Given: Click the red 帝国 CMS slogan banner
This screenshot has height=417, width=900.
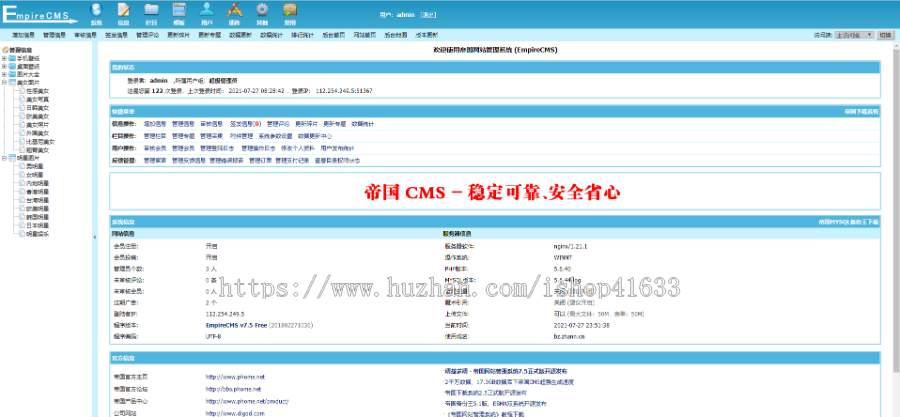Looking at the screenshot, I should (x=492, y=193).
